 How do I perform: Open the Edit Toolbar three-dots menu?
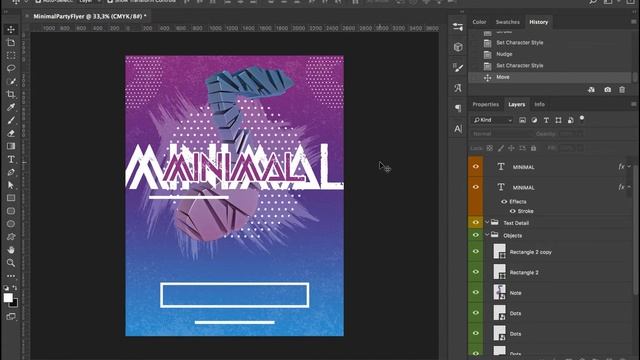[x=11, y=276]
